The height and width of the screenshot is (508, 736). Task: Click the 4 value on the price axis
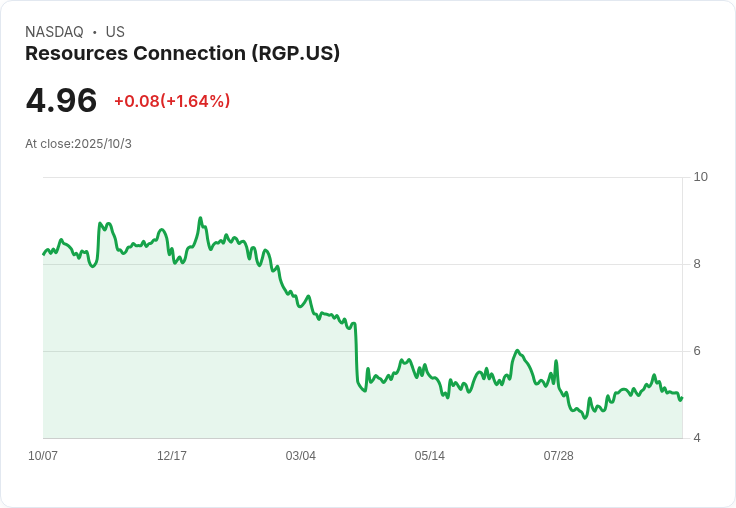pyautogui.click(x=697, y=438)
